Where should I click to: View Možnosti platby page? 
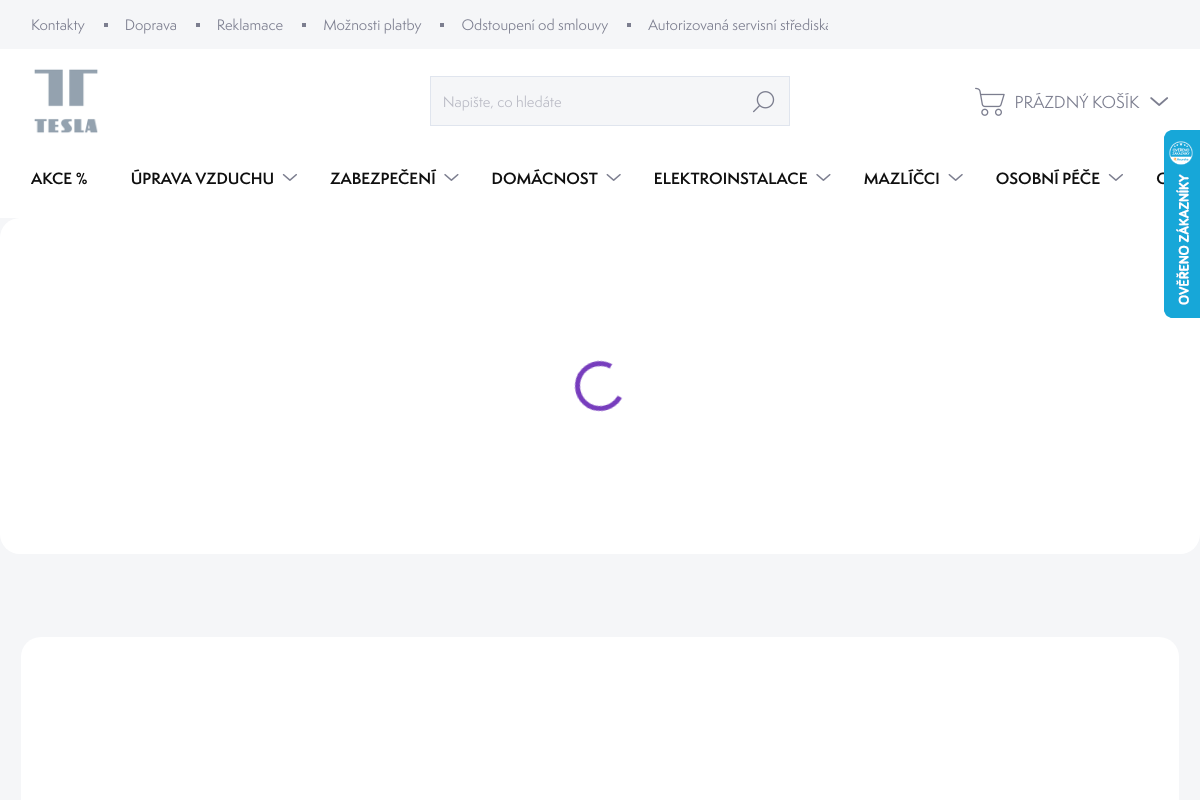372,25
